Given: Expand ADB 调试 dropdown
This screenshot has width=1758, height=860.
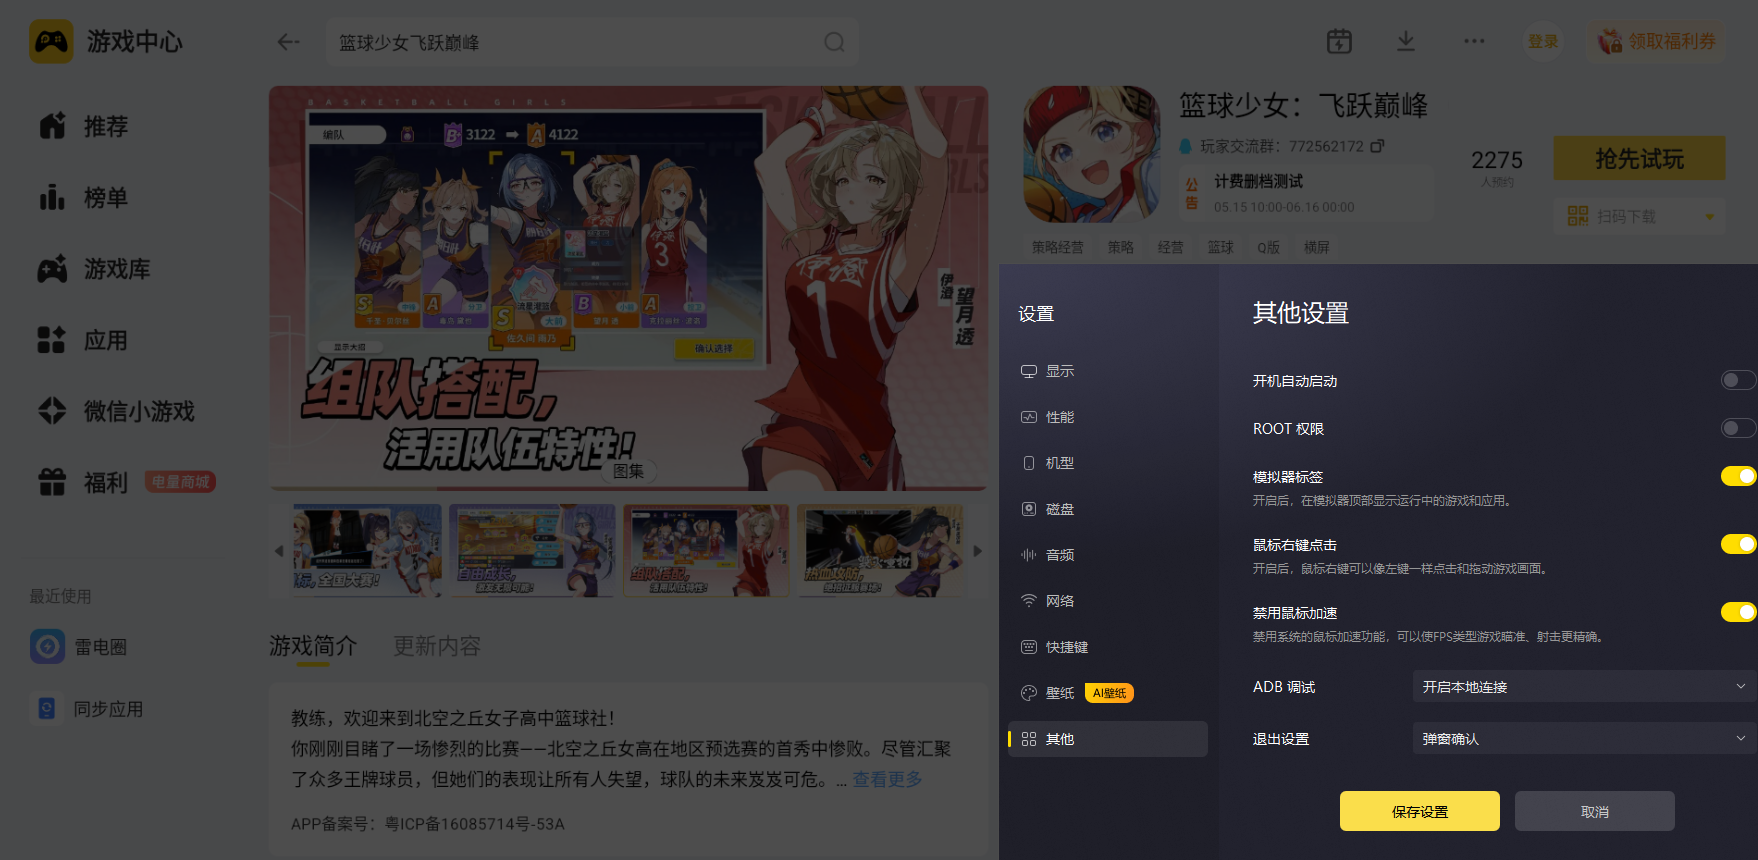Looking at the screenshot, I should 1584,687.
